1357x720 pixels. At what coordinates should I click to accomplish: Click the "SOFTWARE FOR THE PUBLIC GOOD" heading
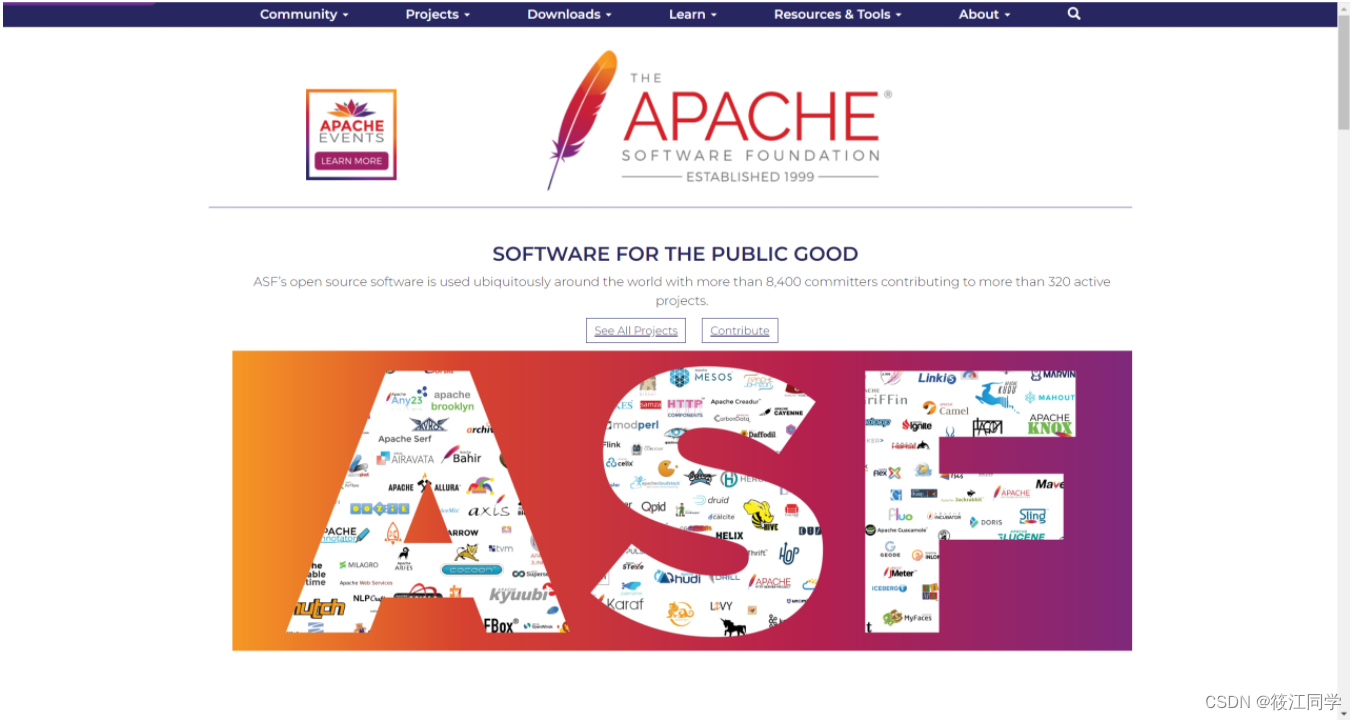[x=675, y=254]
